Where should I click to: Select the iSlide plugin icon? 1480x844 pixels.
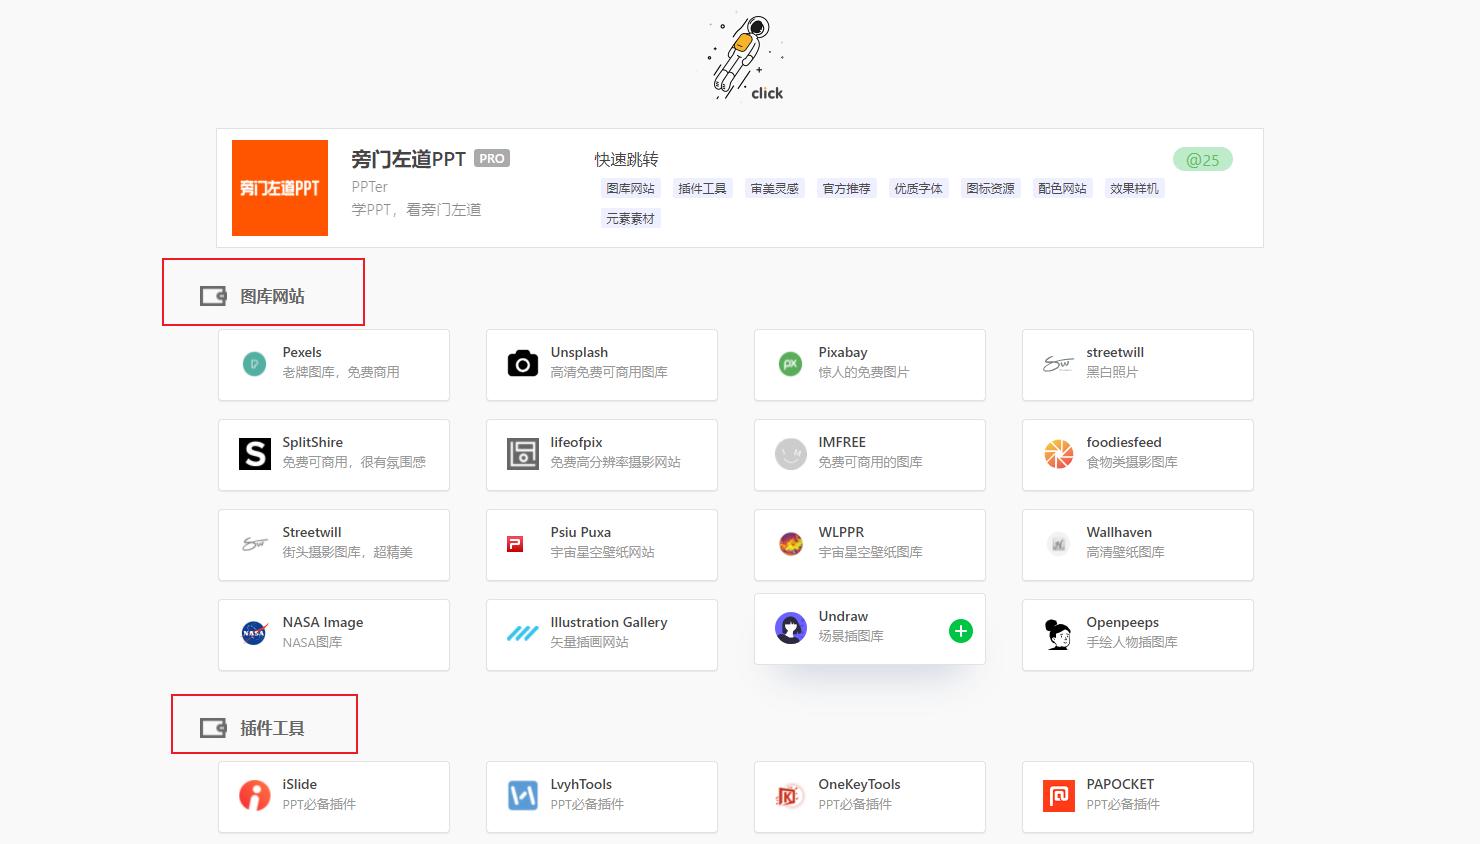tap(254, 796)
